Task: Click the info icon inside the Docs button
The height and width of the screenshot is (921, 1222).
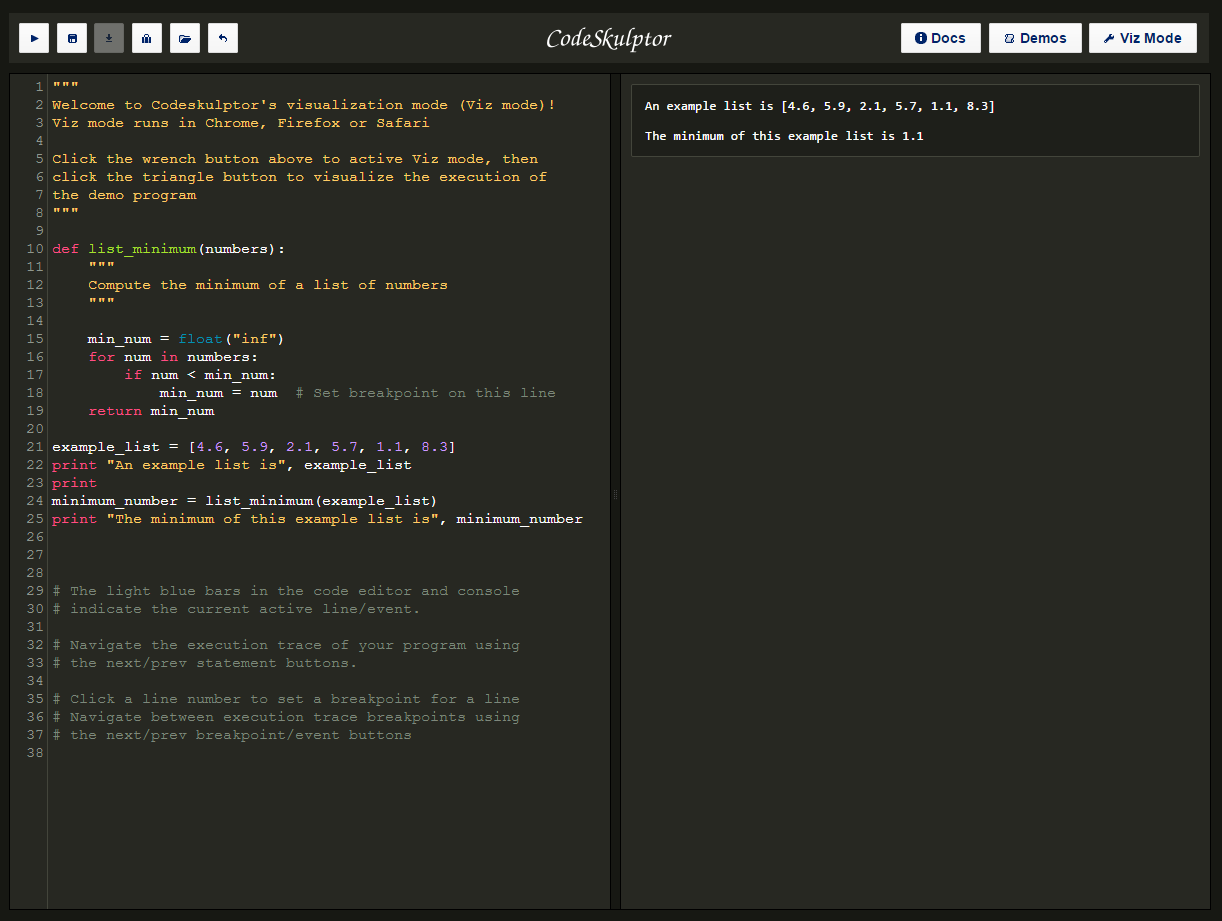Action: 922,37
